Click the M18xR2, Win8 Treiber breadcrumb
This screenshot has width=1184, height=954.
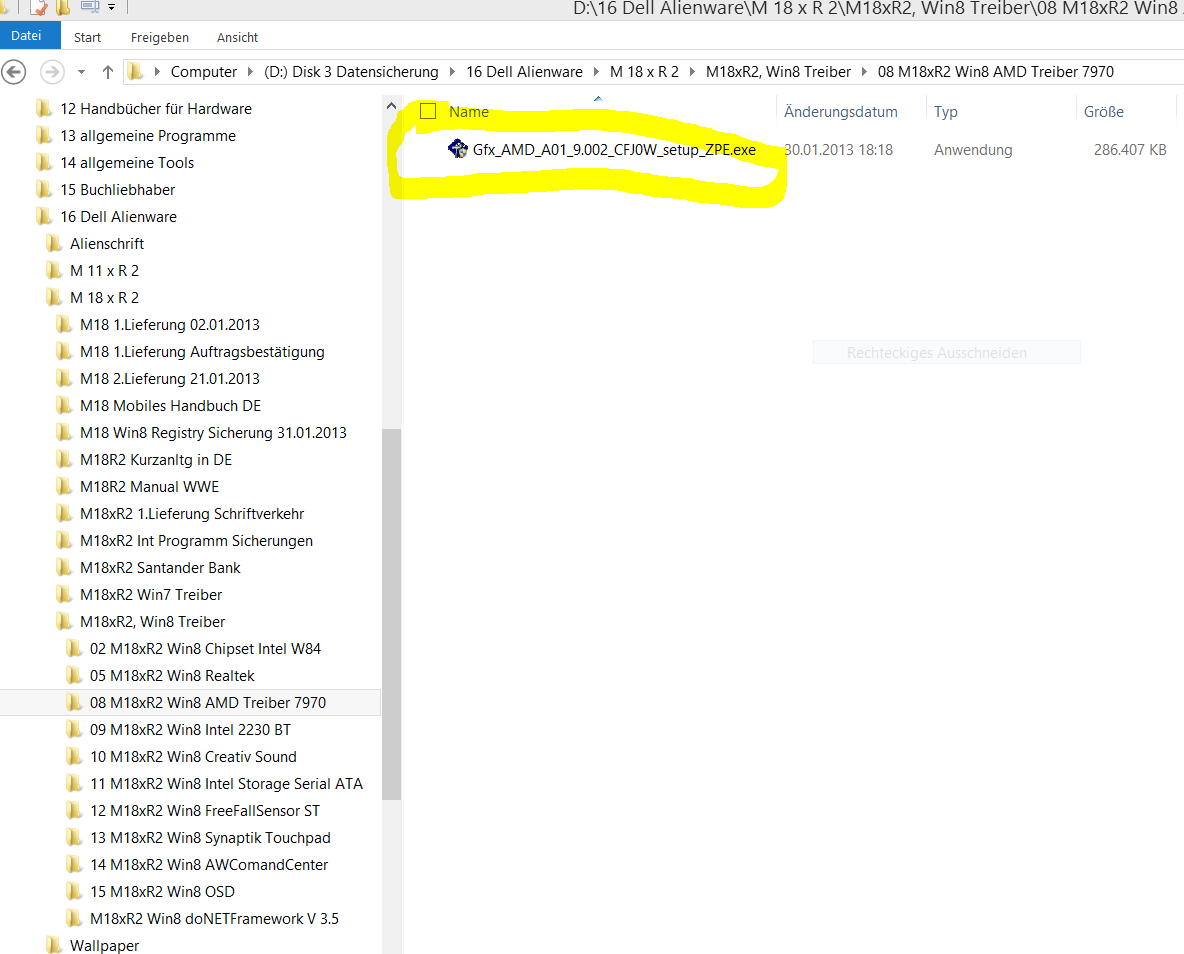[x=778, y=72]
